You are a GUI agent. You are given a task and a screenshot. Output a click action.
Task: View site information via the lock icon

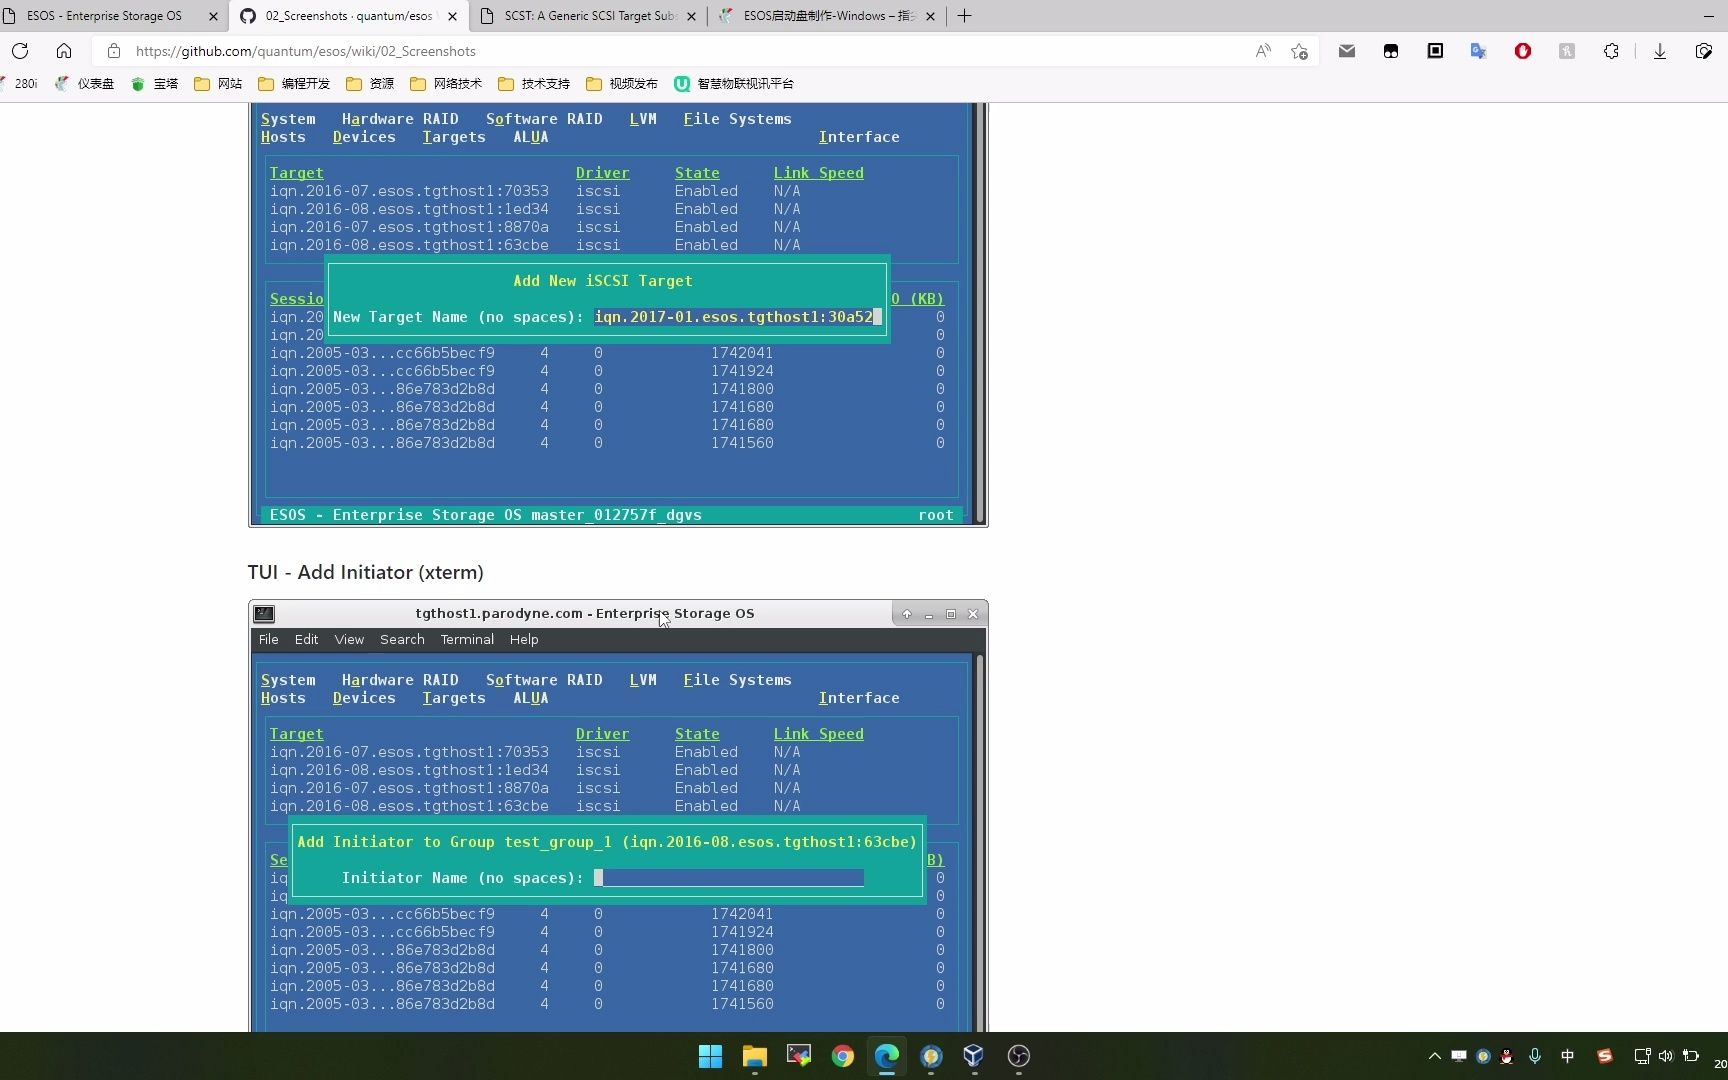114,51
